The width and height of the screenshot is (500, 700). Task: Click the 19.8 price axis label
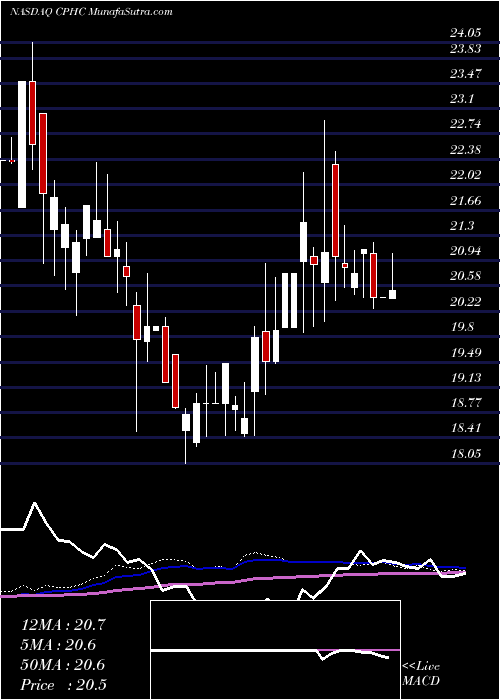(461, 327)
